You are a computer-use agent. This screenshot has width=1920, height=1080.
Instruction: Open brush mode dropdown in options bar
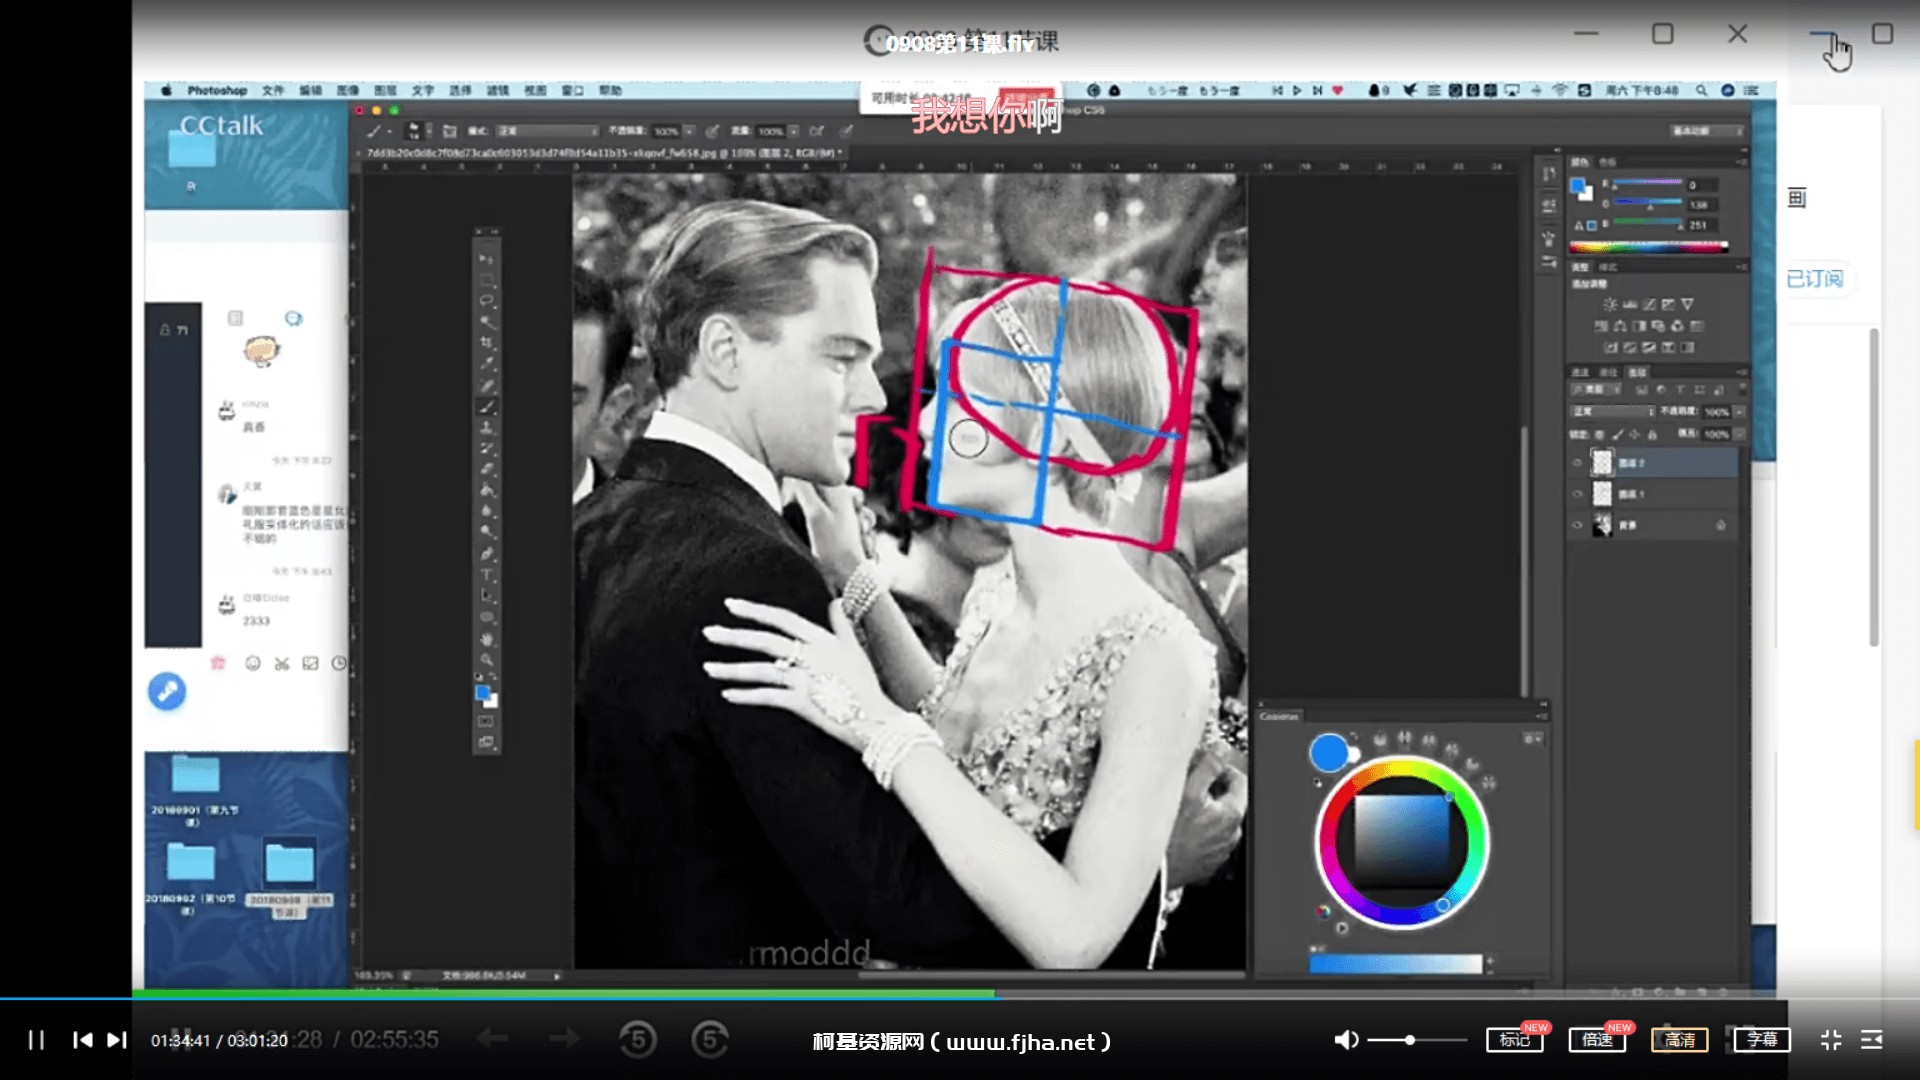tap(547, 131)
